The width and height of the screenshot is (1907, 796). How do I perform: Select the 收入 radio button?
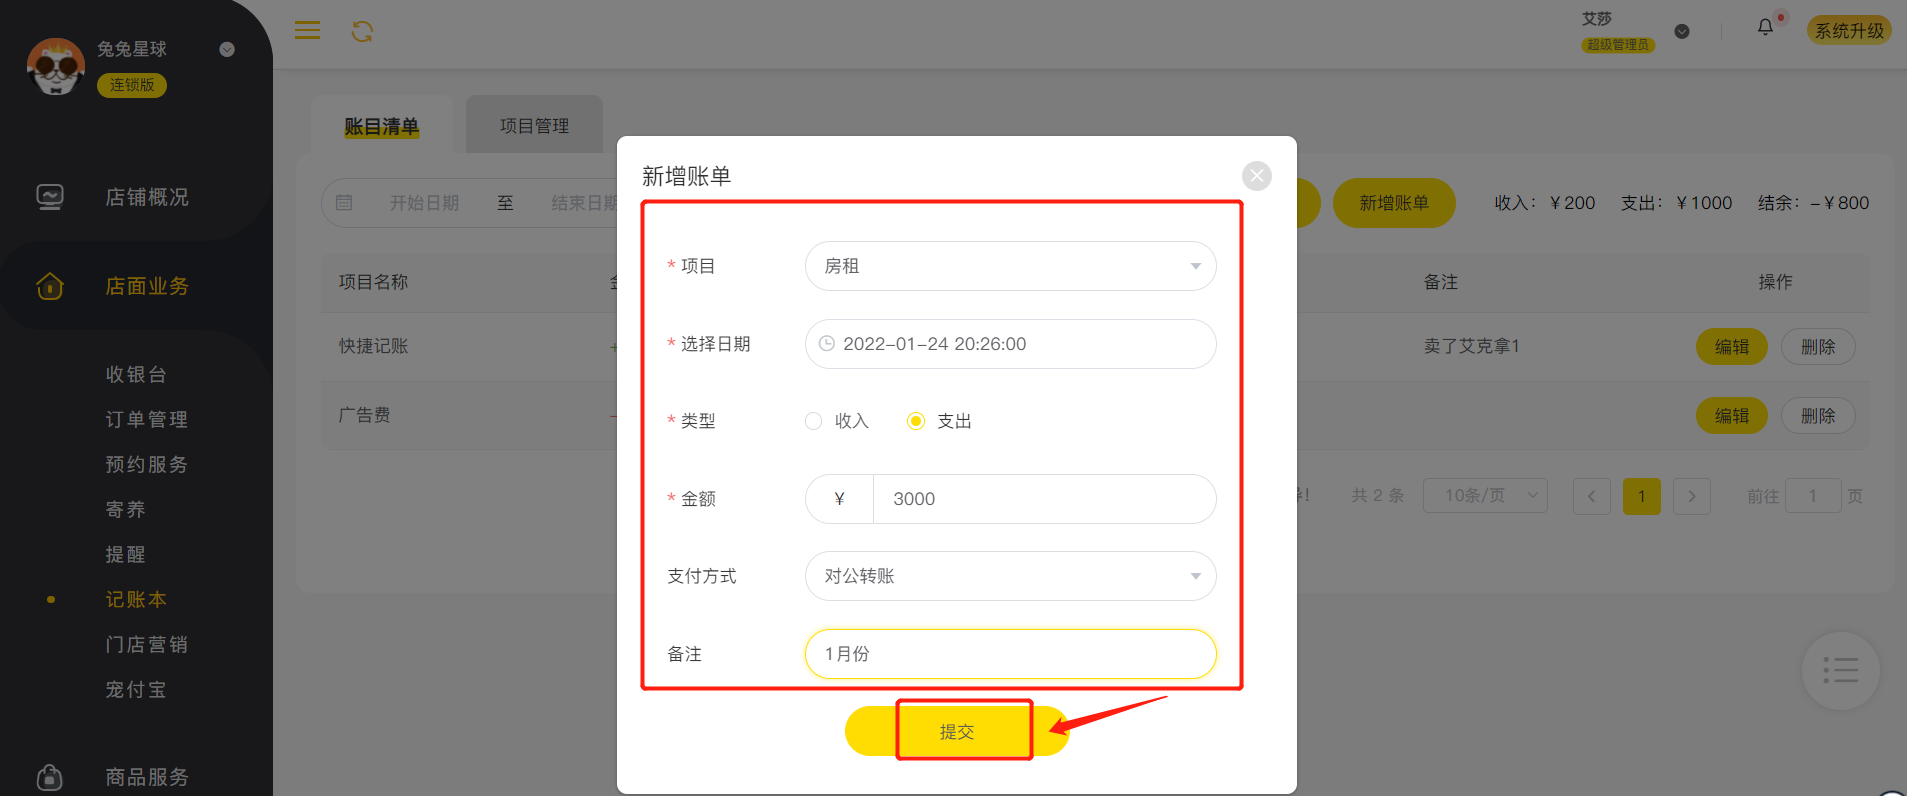click(x=814, y=421)
